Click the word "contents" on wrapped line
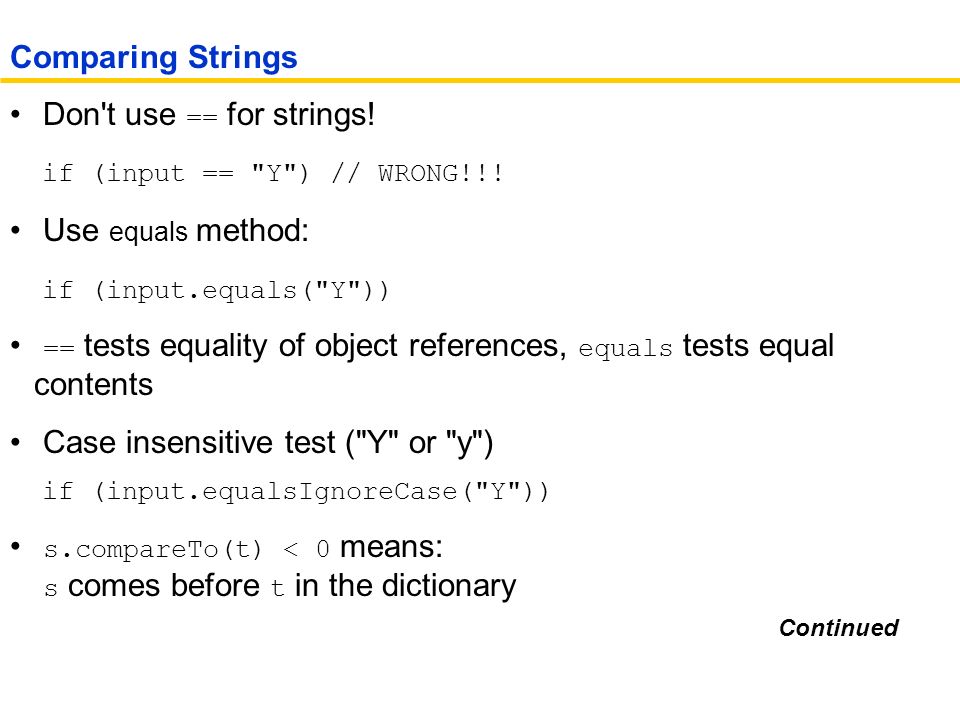Image resolution: width=960 pixels, height=720 pixels. tap(94, 385)
